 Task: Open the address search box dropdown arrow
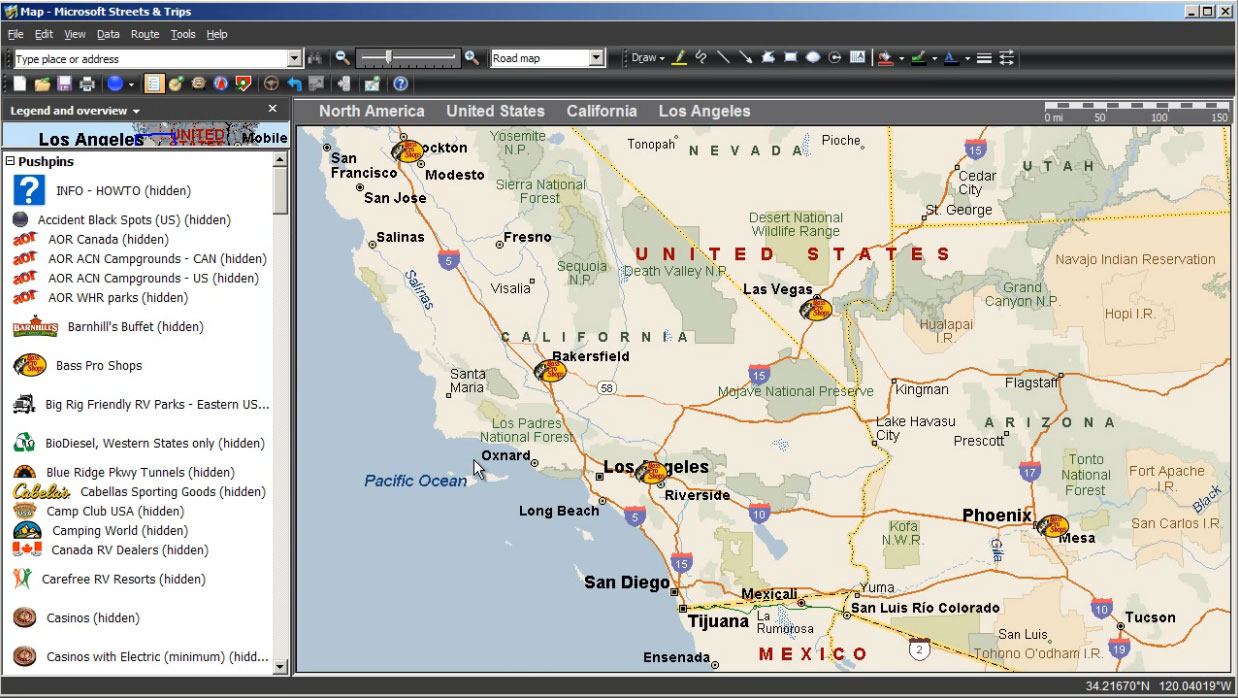[294, 59]
